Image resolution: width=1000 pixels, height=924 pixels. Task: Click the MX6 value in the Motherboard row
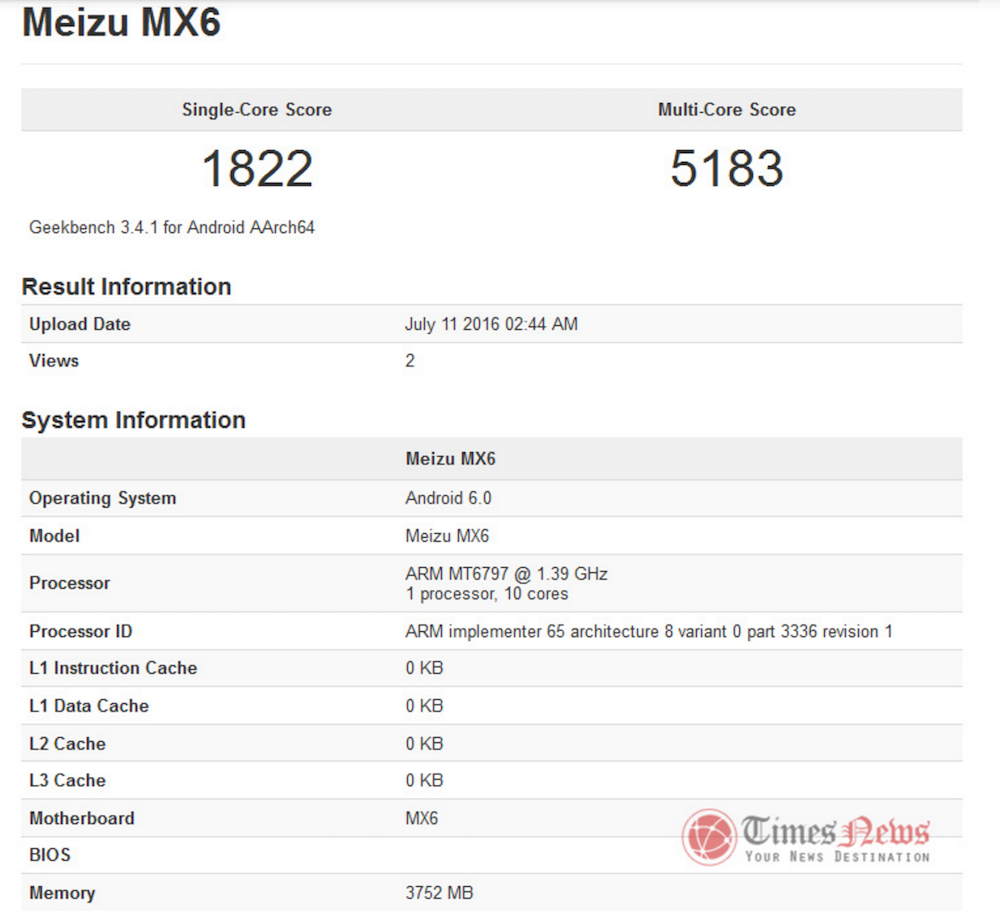pos(421,818)
